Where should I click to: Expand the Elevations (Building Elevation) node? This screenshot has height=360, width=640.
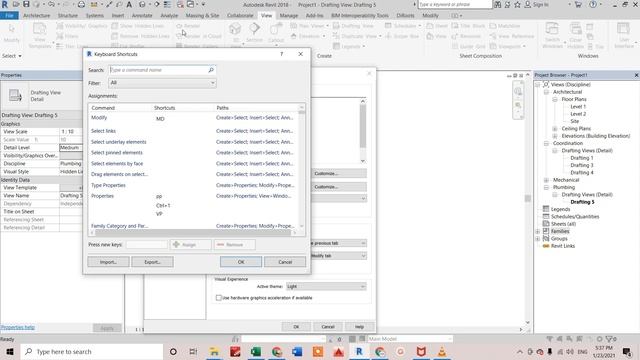pyautogui.click(x=555, y=136)
